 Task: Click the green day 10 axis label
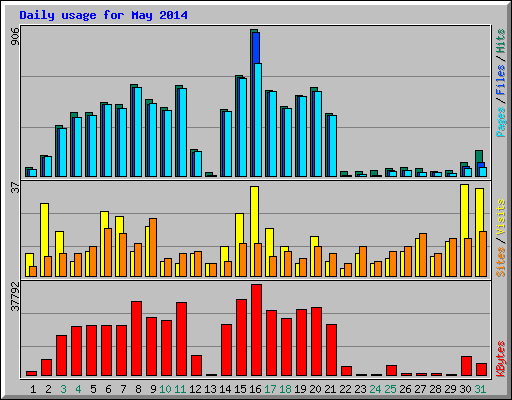click(165, 389)
